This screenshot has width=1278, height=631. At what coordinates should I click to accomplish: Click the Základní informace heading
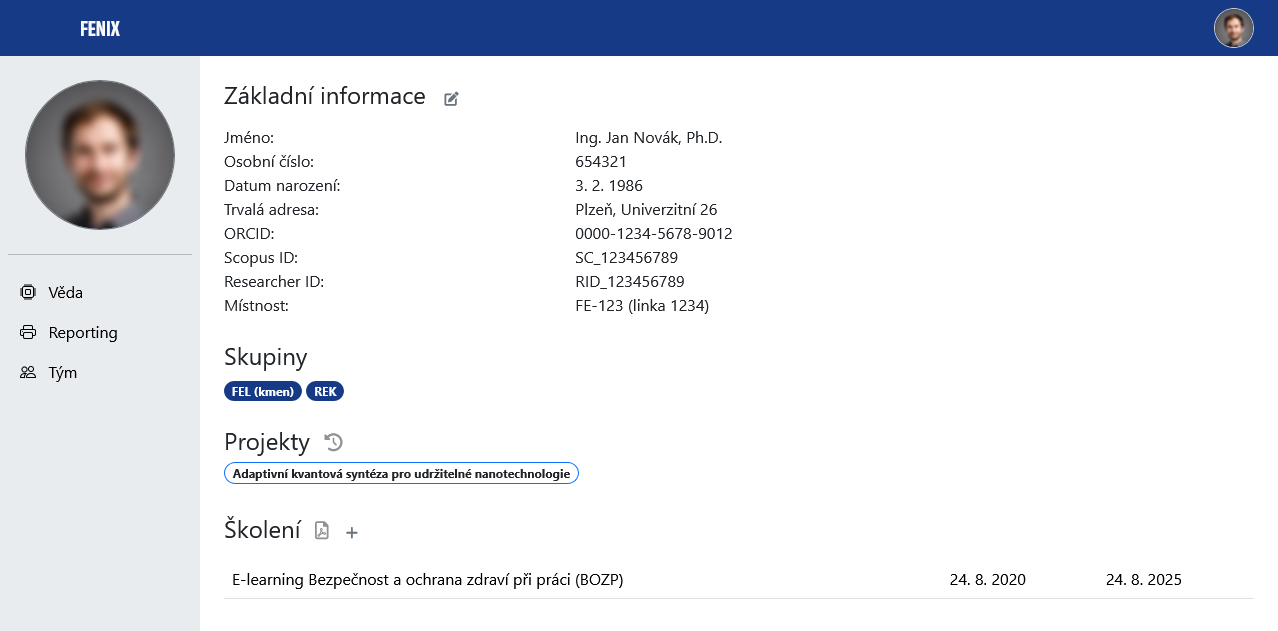click(x=325, y=97)
